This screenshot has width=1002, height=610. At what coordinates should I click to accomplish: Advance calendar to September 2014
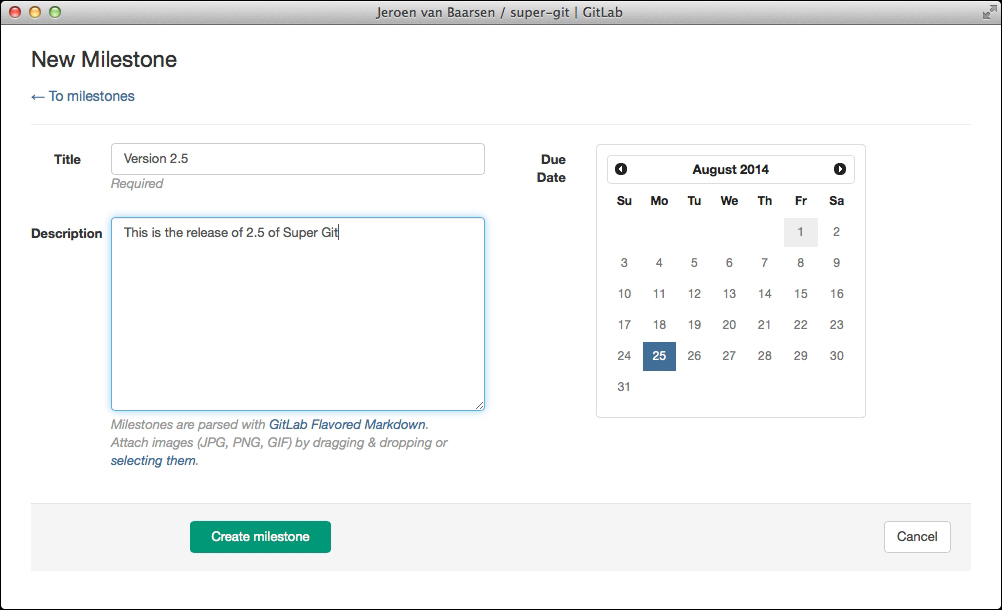[x=838, y=168]
